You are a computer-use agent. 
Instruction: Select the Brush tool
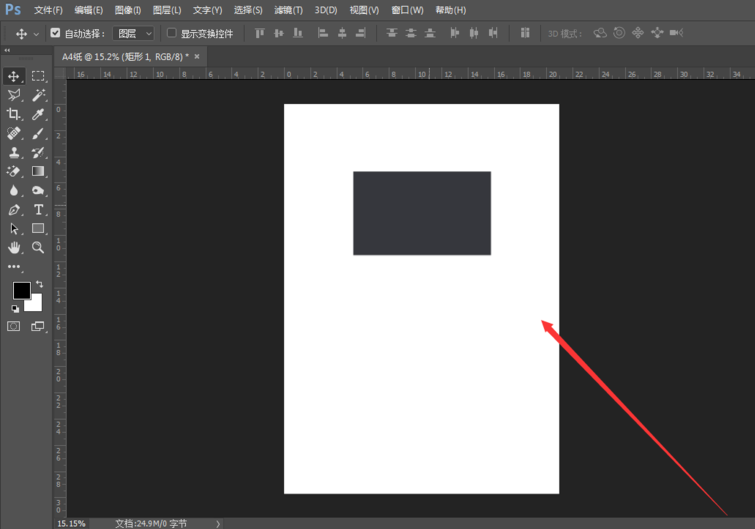coord(38,133)
